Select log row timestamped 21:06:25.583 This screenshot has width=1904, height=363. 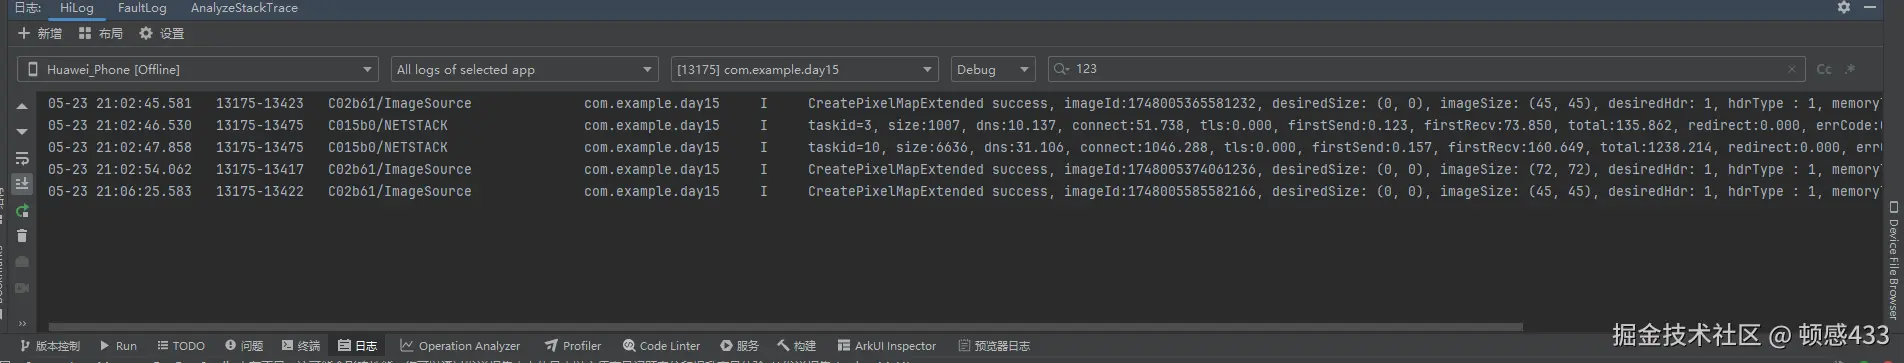960,191
